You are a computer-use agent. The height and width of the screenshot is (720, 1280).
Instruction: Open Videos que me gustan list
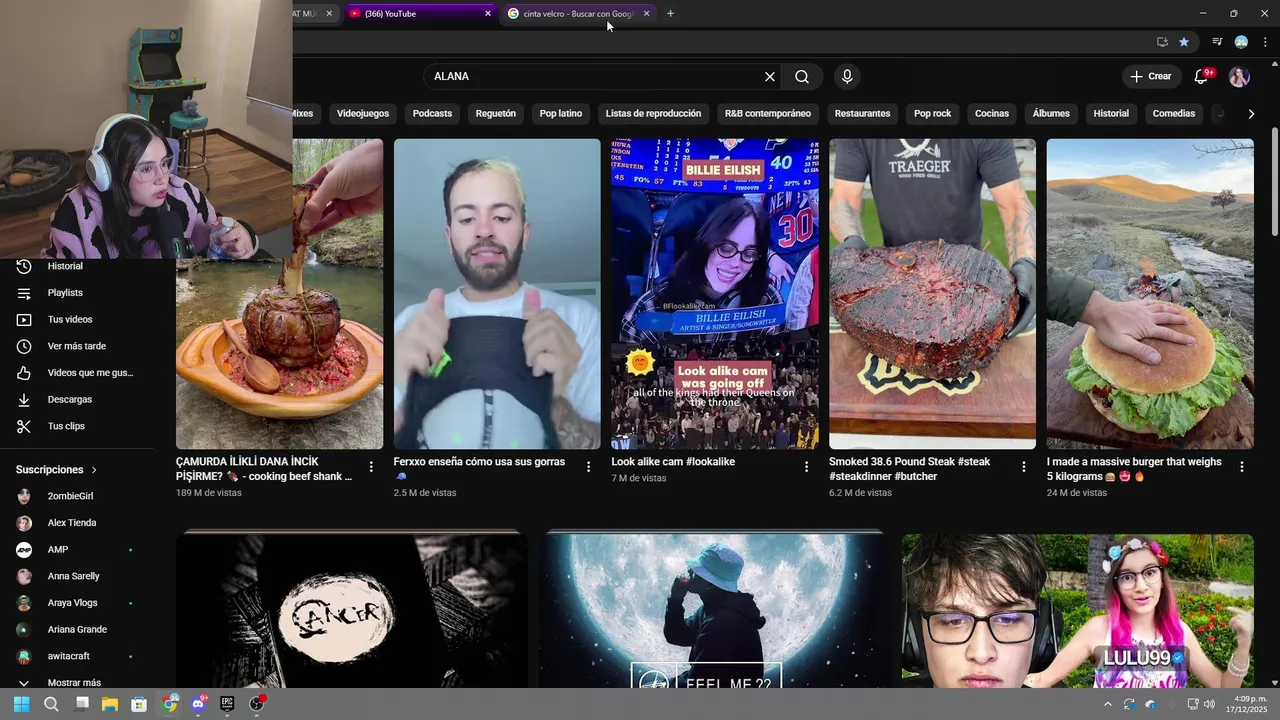76,373
